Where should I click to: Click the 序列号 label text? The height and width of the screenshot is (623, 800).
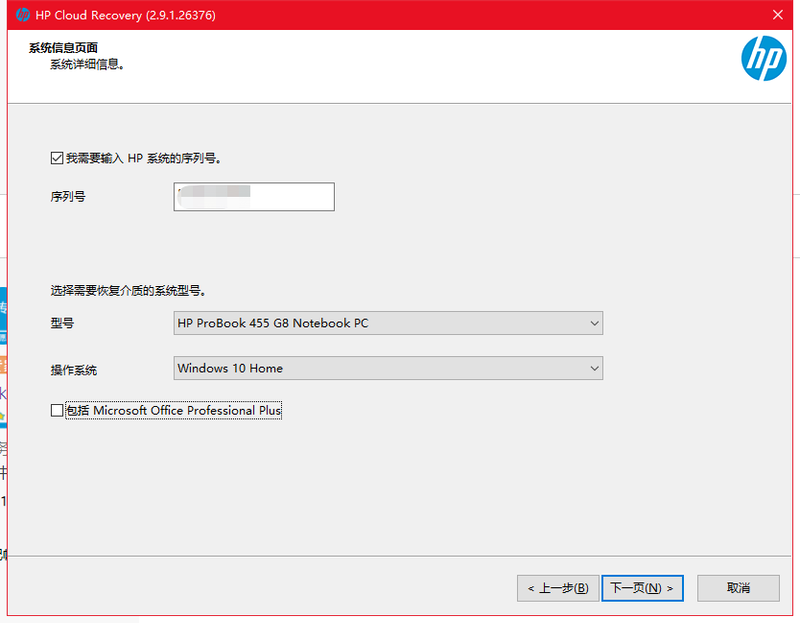(x=68, y=196)
